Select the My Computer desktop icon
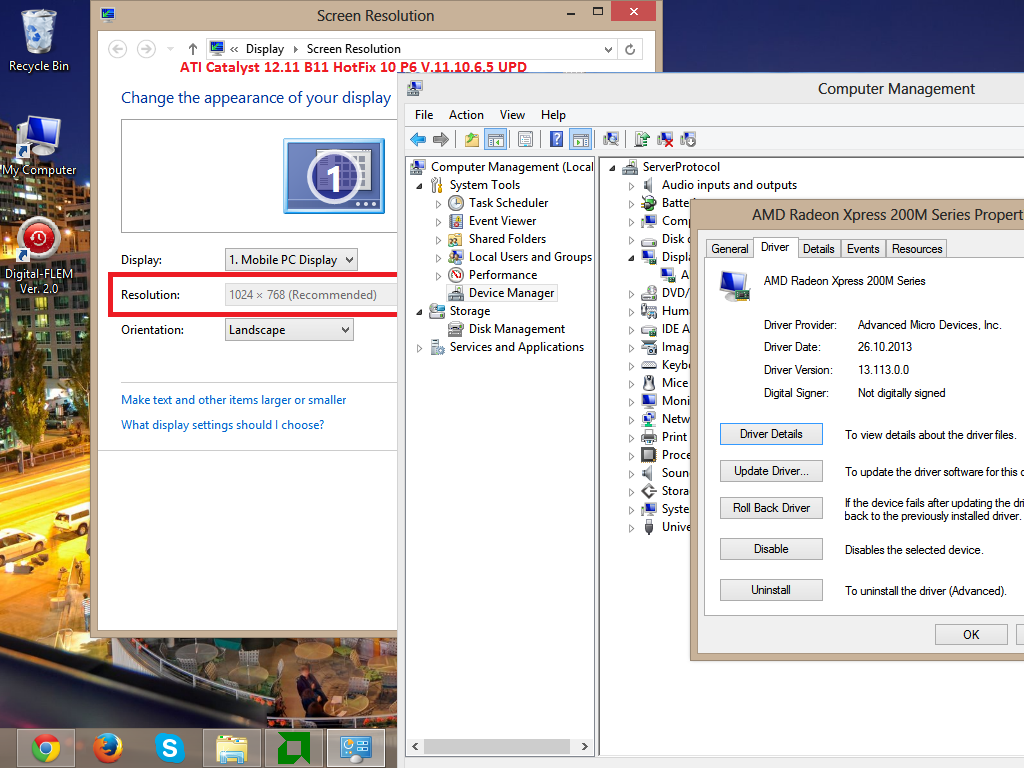1024x768 pixels. 39,146
